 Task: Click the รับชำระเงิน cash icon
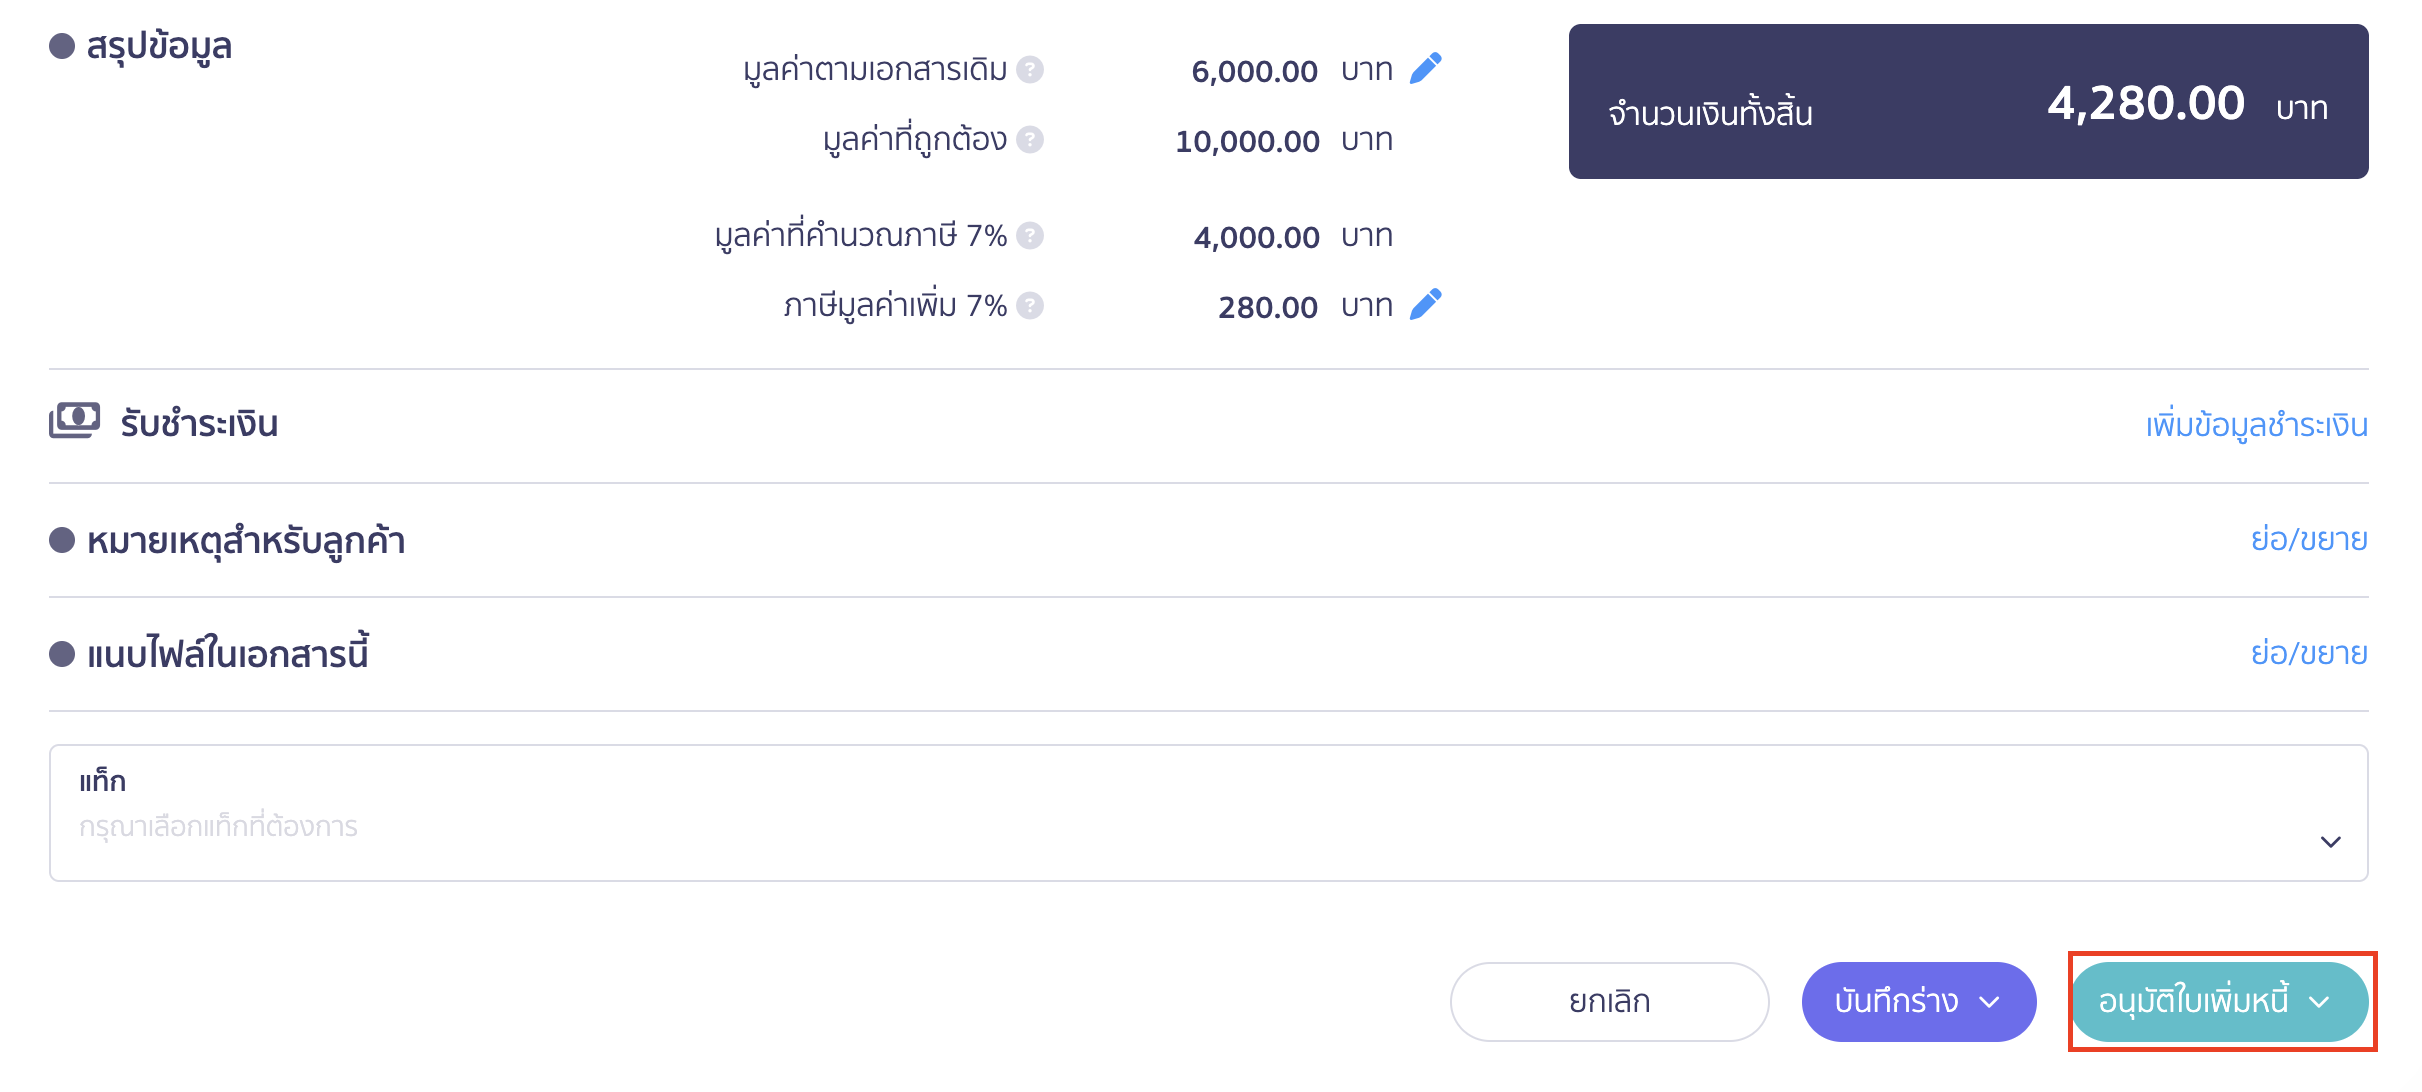click(x=75, y=421)
